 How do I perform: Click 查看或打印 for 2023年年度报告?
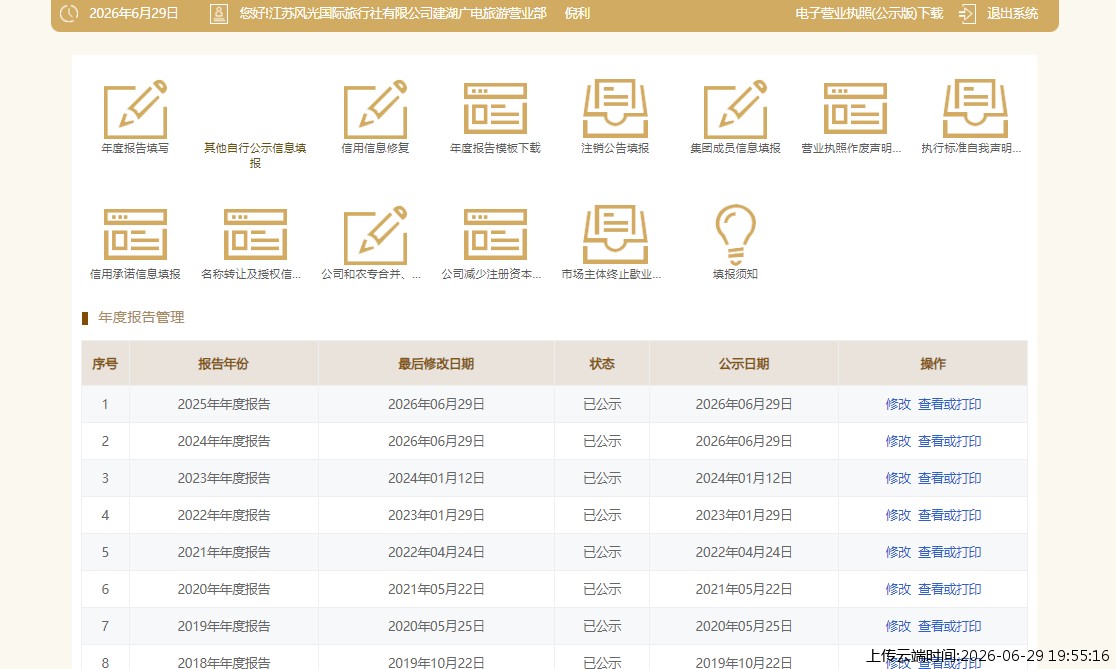[949, 478]
